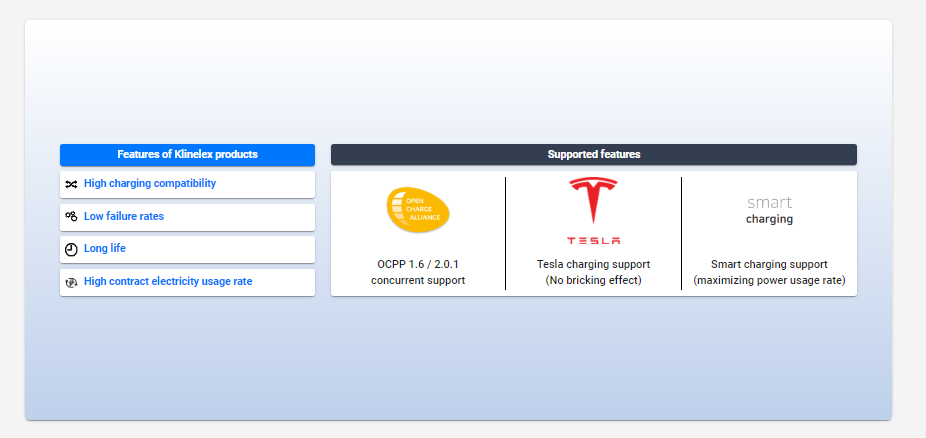Image resolution: width=926 pixels, height=438 pixels.
Task: Click the (maximizing power usage rate) text
Action: (769, 281)
